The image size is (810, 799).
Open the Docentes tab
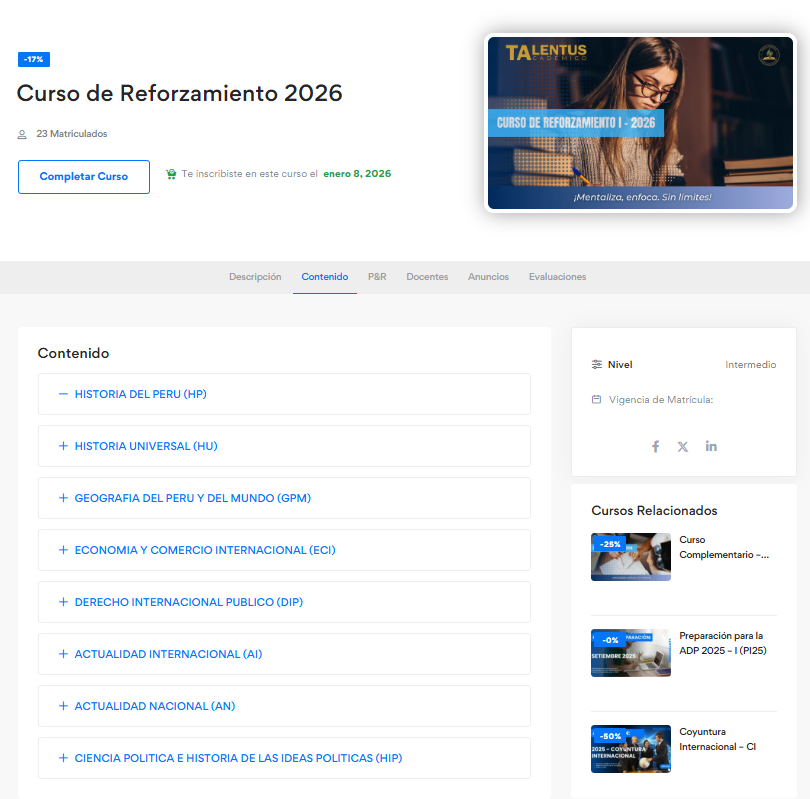(x=427, y=277)
